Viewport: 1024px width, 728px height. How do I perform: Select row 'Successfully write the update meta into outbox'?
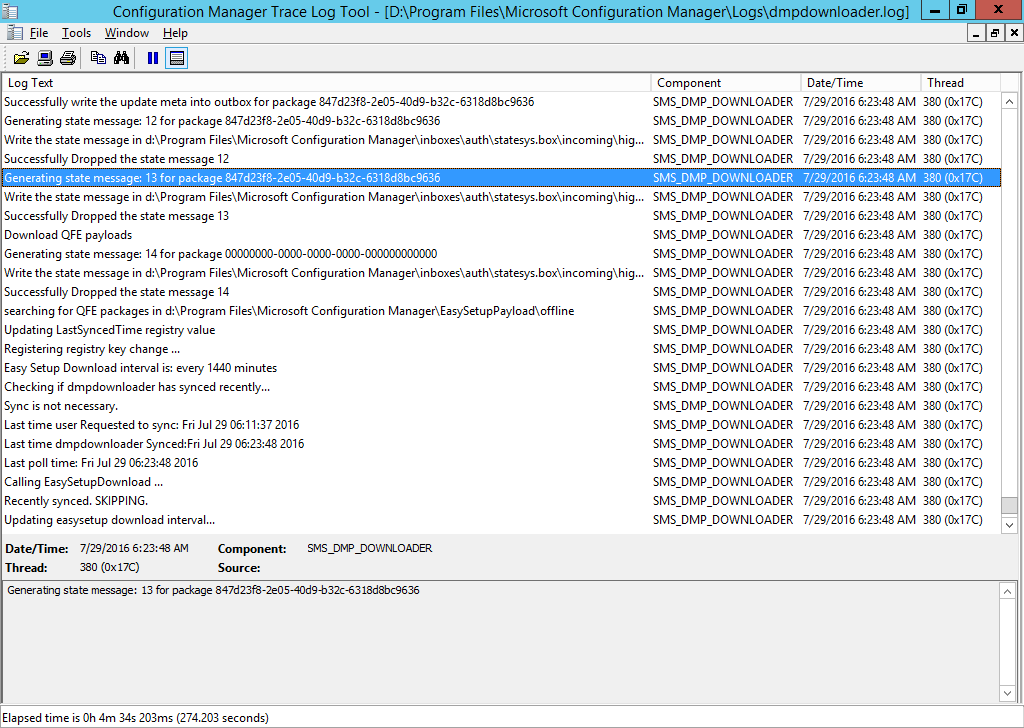(x=501, y=102)
